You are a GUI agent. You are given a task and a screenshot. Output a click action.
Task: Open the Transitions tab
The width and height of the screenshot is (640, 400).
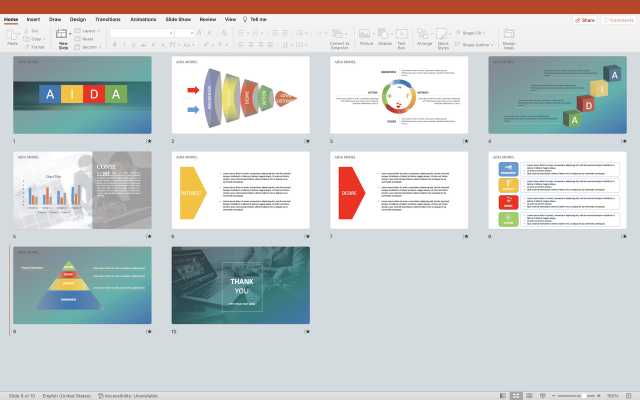[107, 19]
